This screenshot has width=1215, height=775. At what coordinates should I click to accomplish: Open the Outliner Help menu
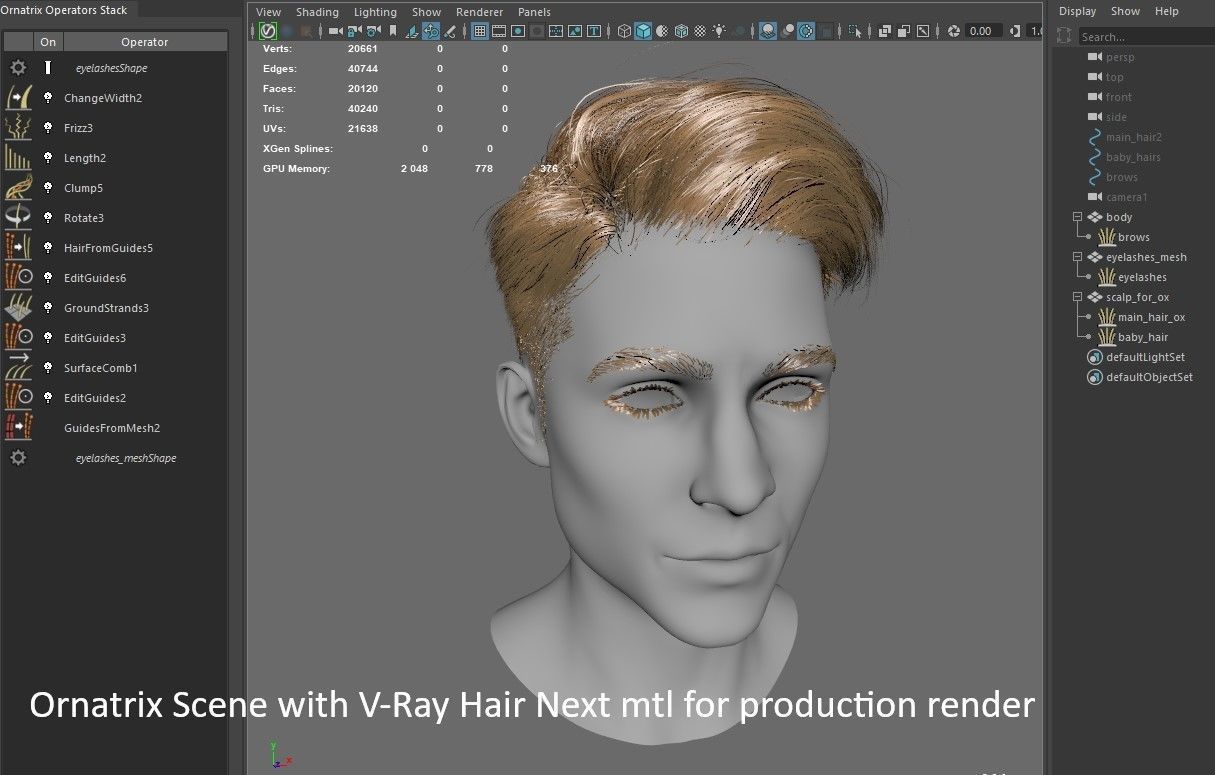pyautogui.click(x=1166, y=11)
